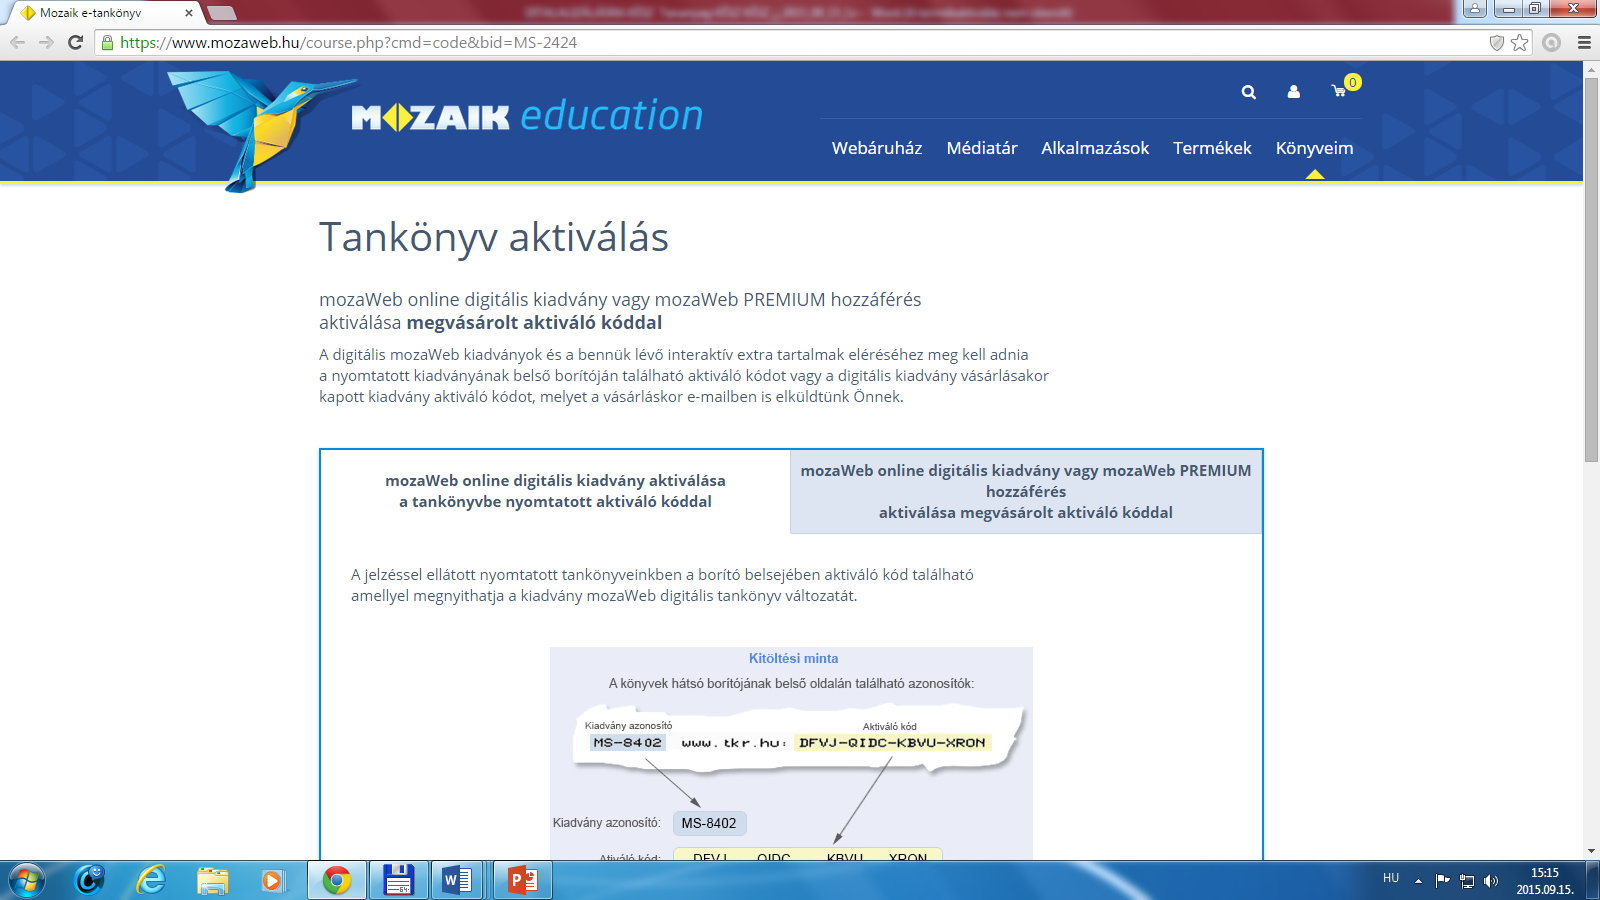Click the MS-8402 Kiadvány azonosító sample field

pyautogui.click(x=709, y=823)
